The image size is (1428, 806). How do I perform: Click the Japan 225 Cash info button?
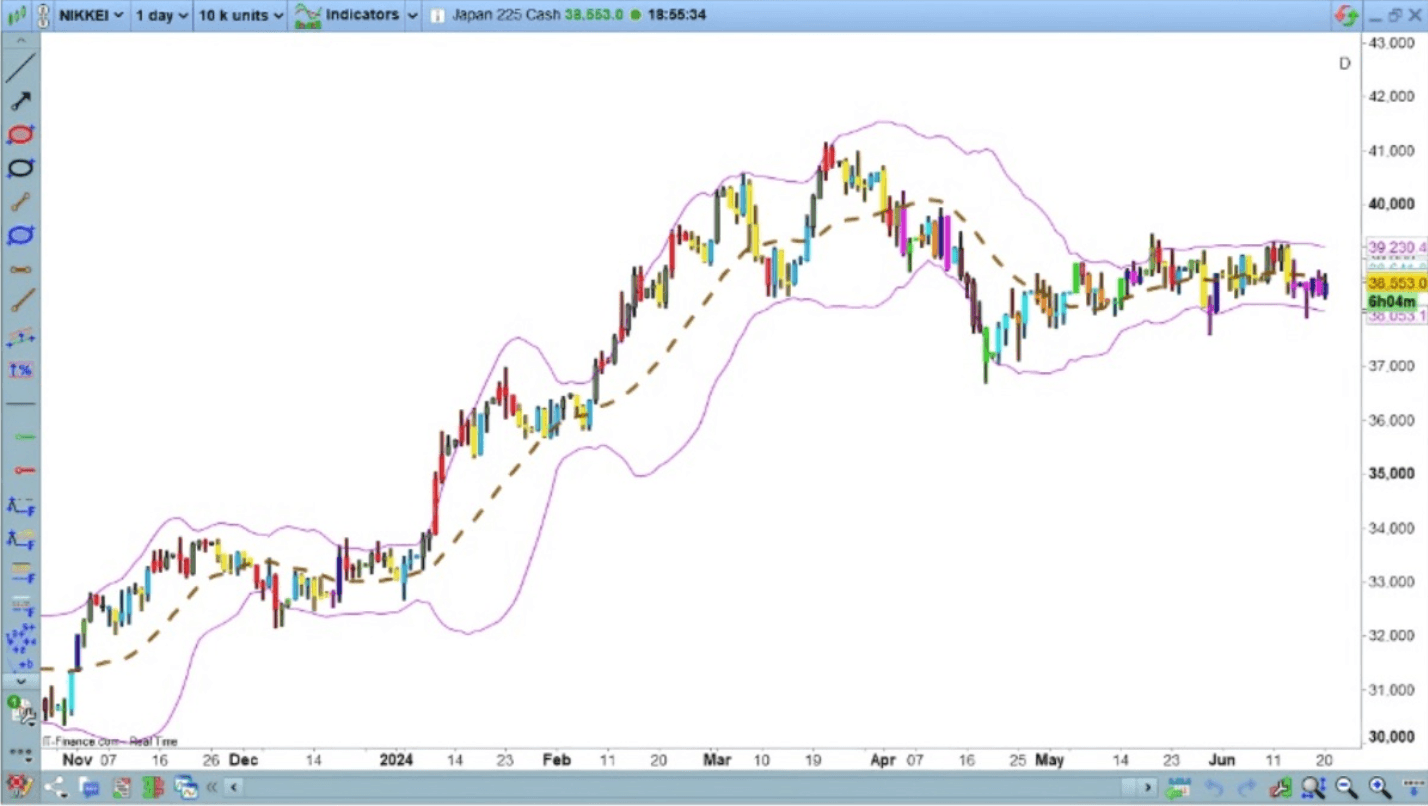point(435,15)
